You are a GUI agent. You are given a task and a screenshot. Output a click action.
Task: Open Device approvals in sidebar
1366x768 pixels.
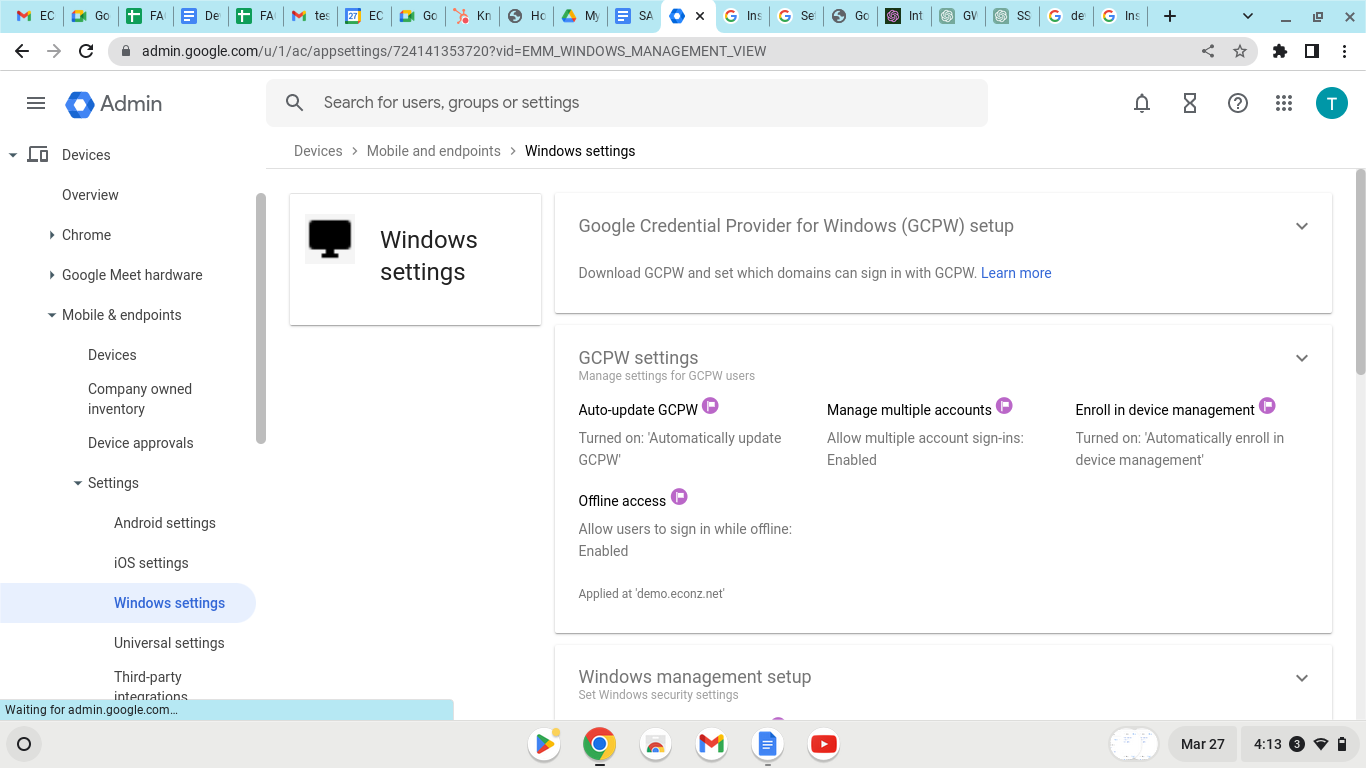tap(141, 443)
